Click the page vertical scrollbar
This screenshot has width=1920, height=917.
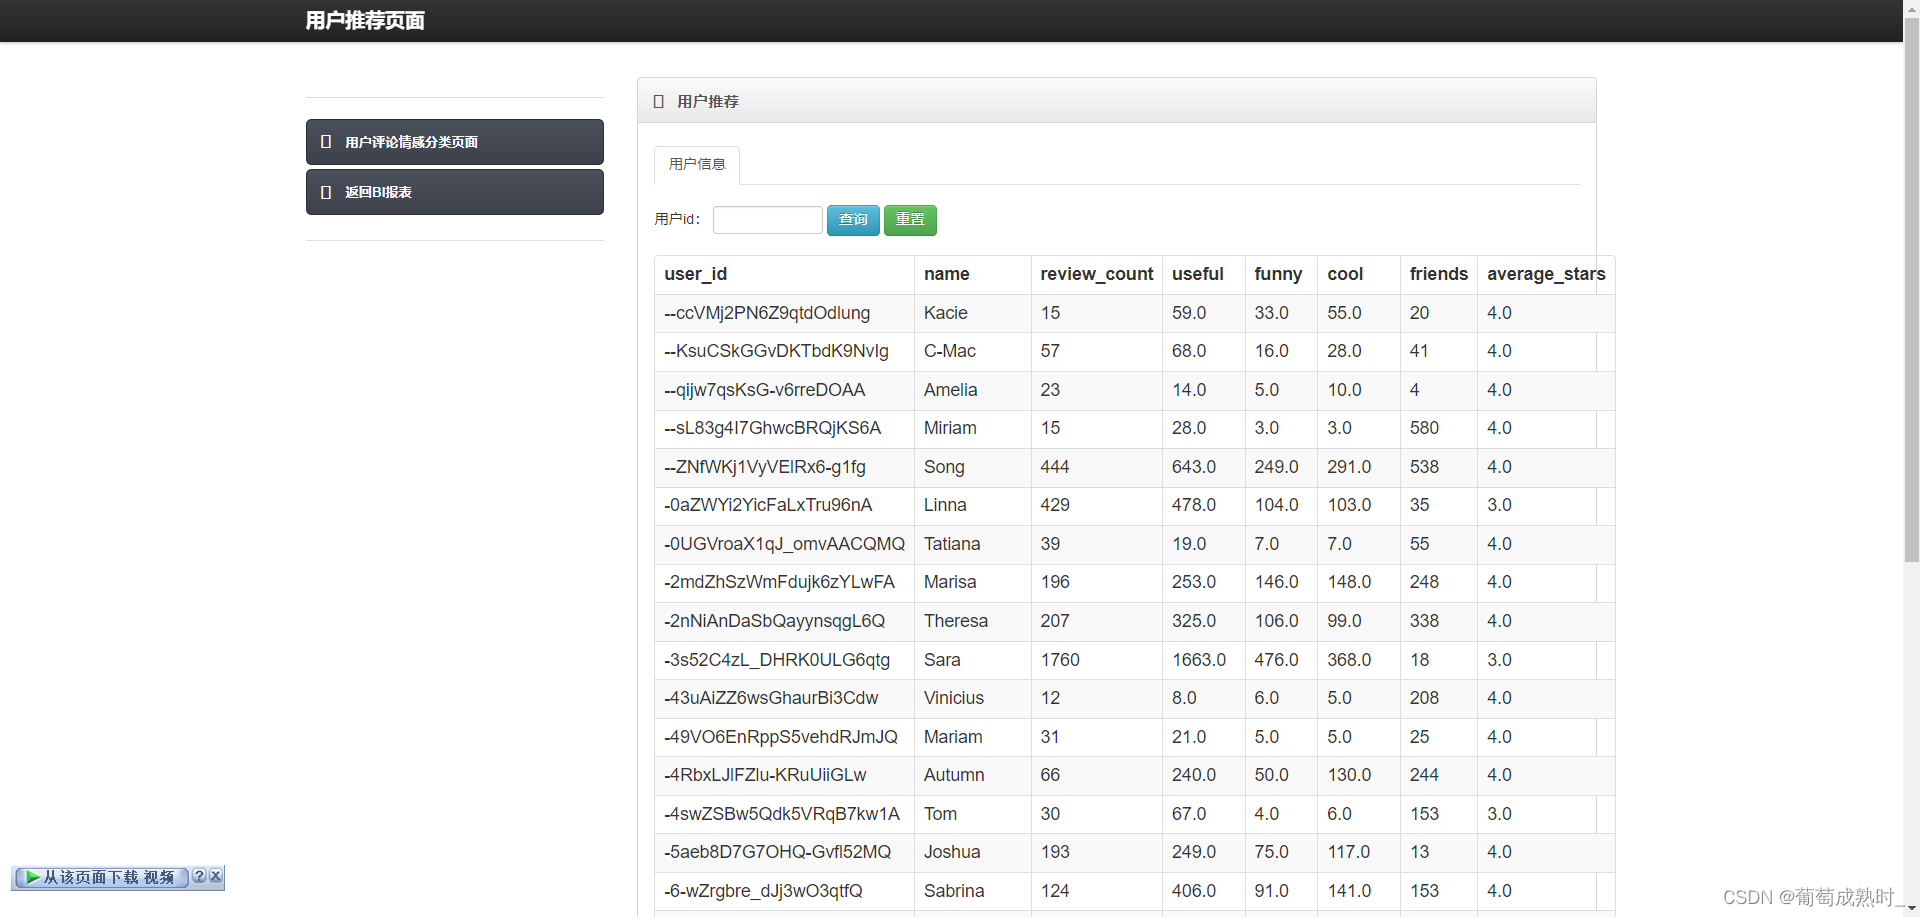[1911, 290]
